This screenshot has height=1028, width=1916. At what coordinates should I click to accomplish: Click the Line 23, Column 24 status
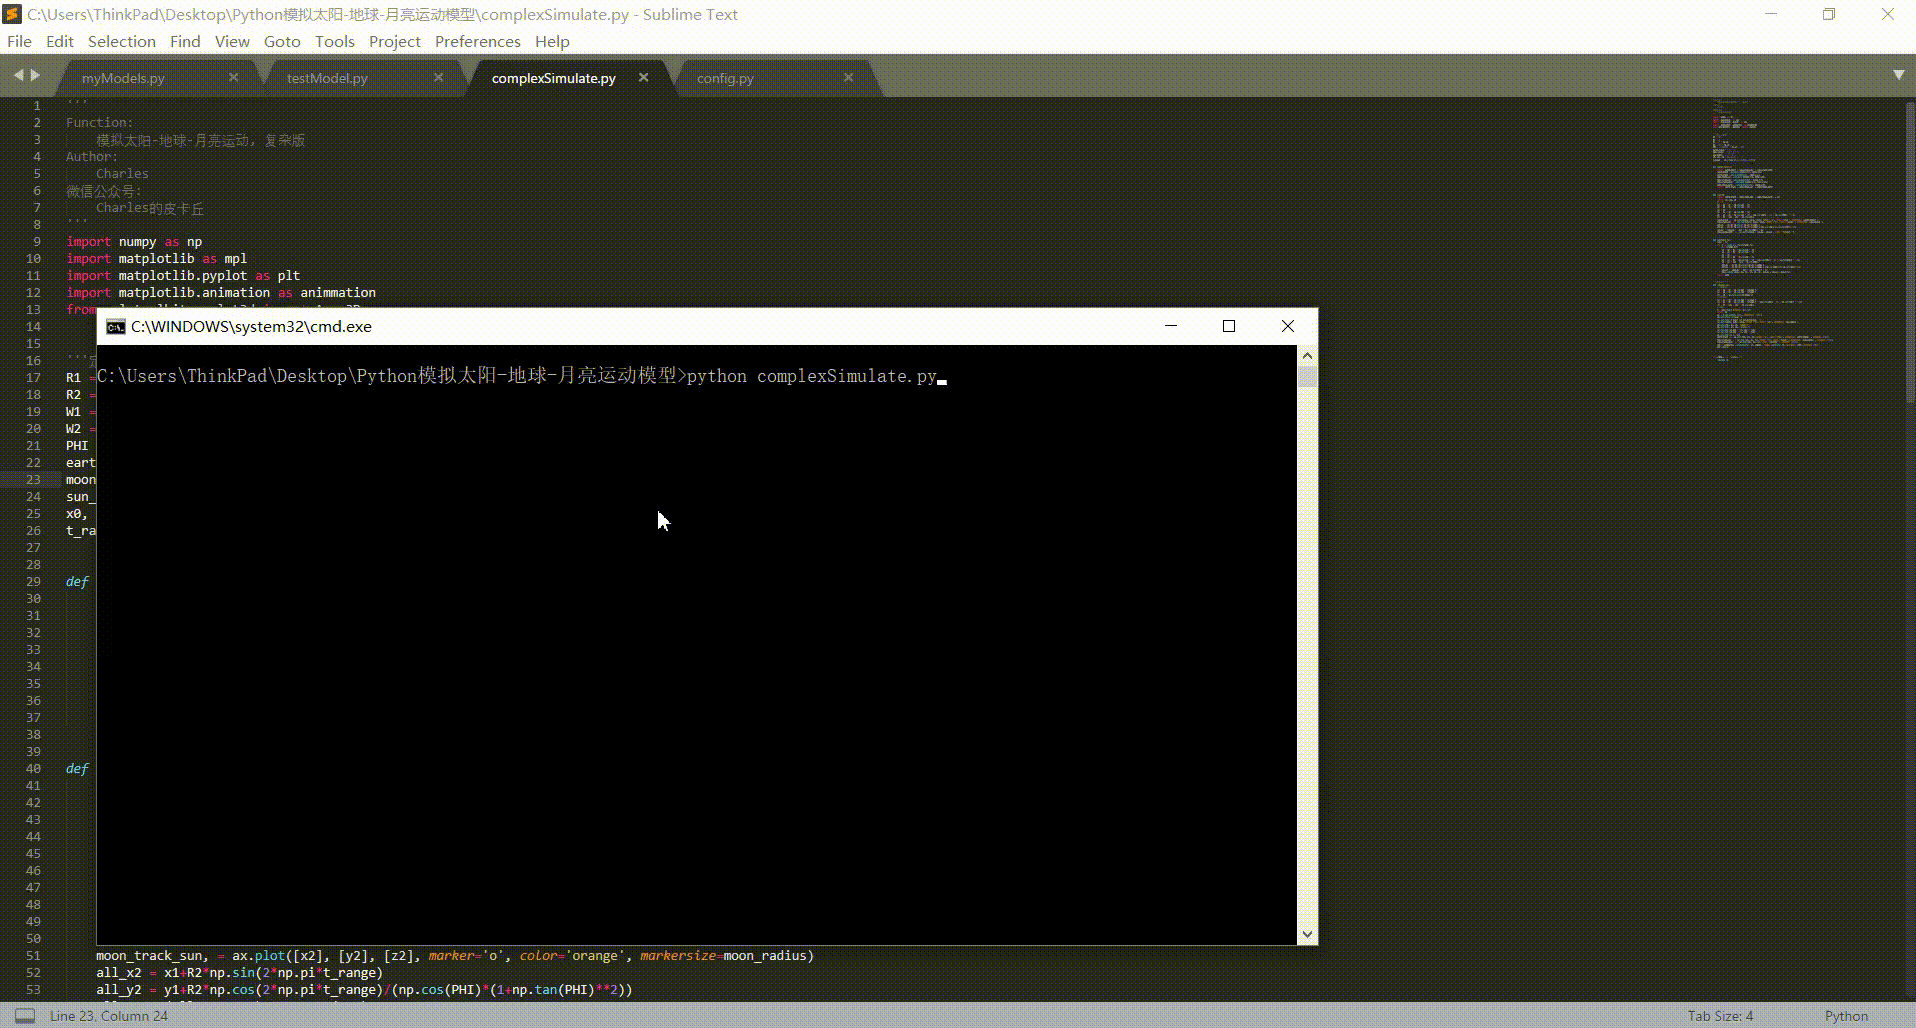pos(109,1016)
